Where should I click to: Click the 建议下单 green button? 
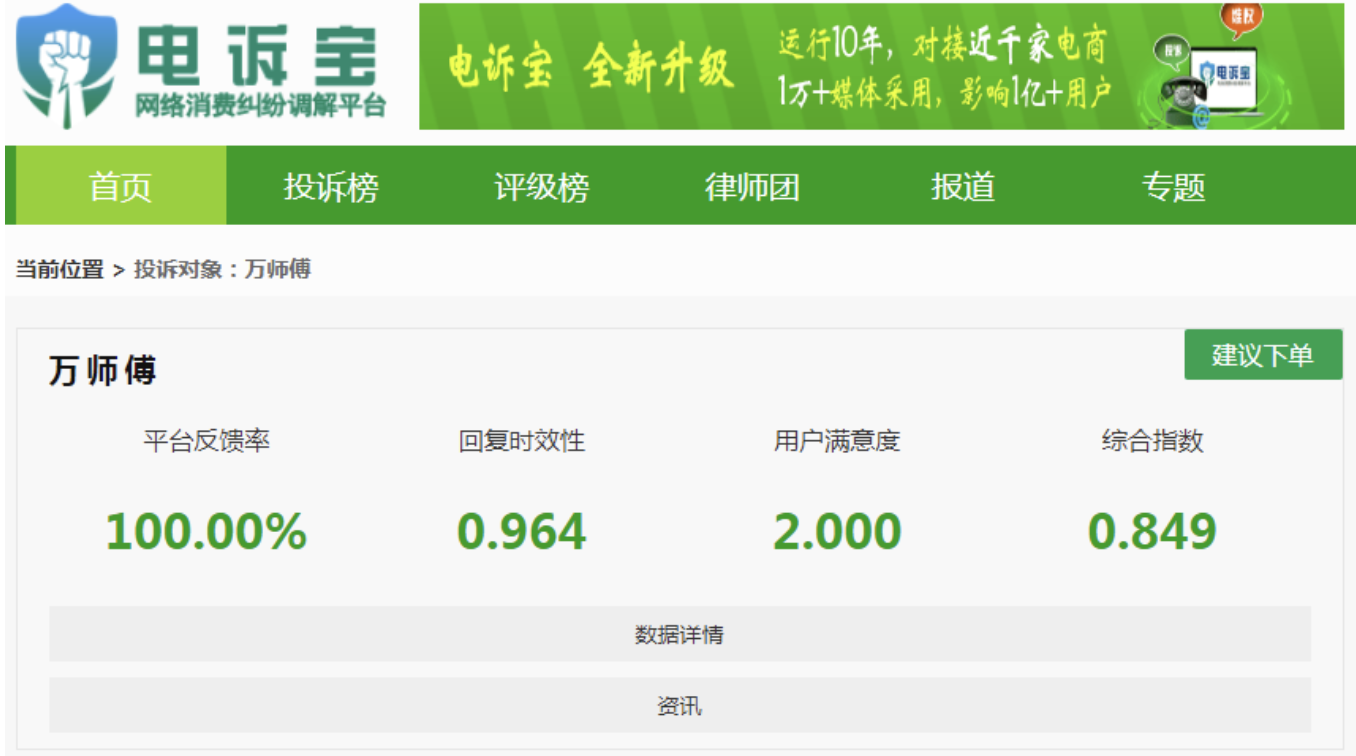coord(1263,355)
